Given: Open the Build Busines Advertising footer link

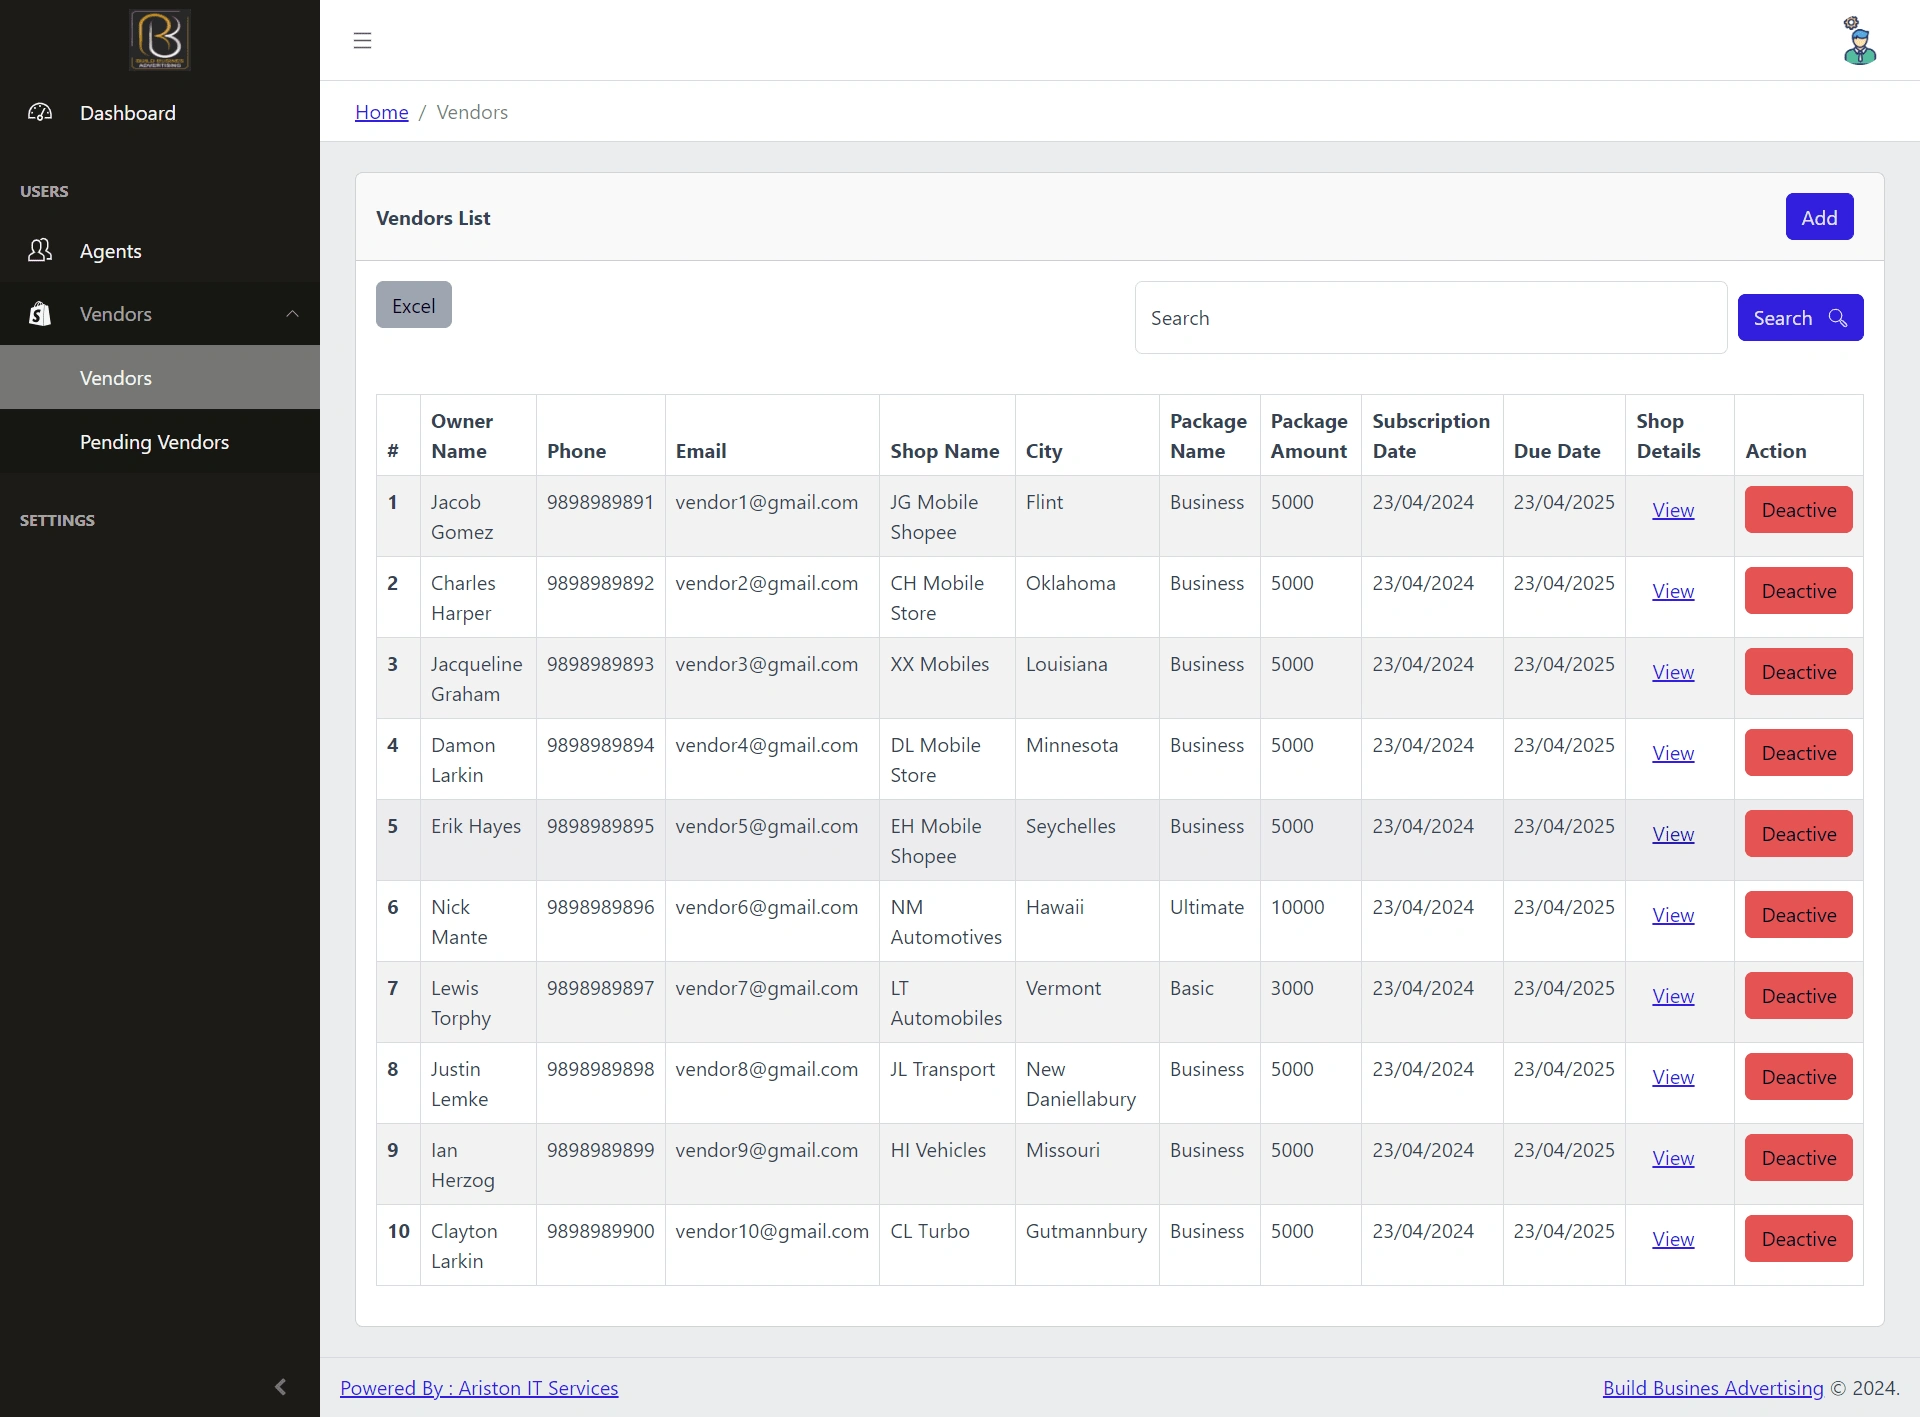Looking at the screenshot, I should coord(1713,1388).
